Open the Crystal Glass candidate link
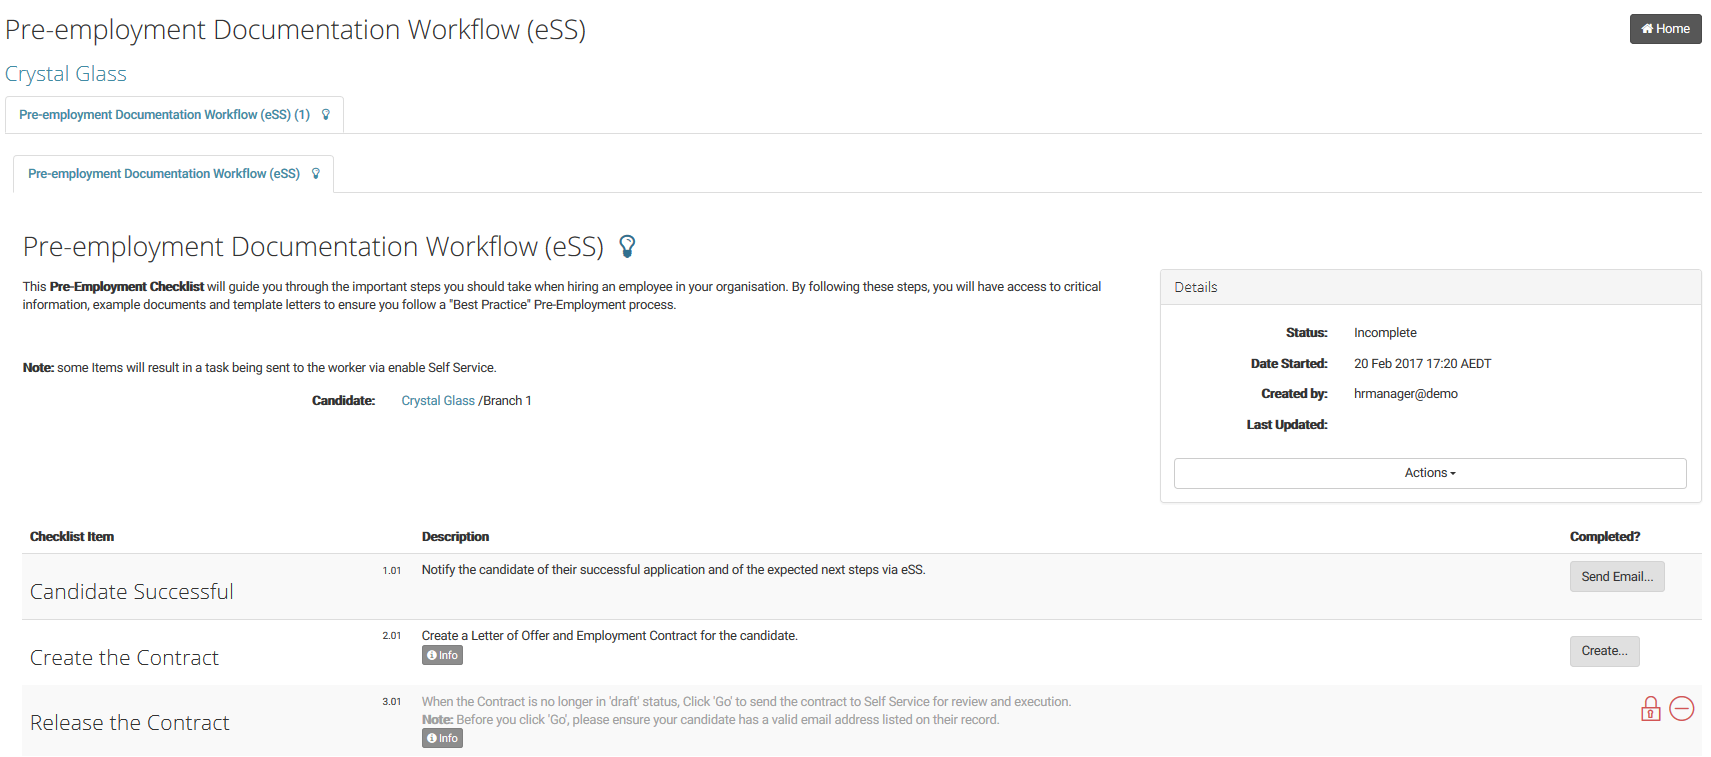This screenshot has height=757, width=1711. click(x=438, y=401)
